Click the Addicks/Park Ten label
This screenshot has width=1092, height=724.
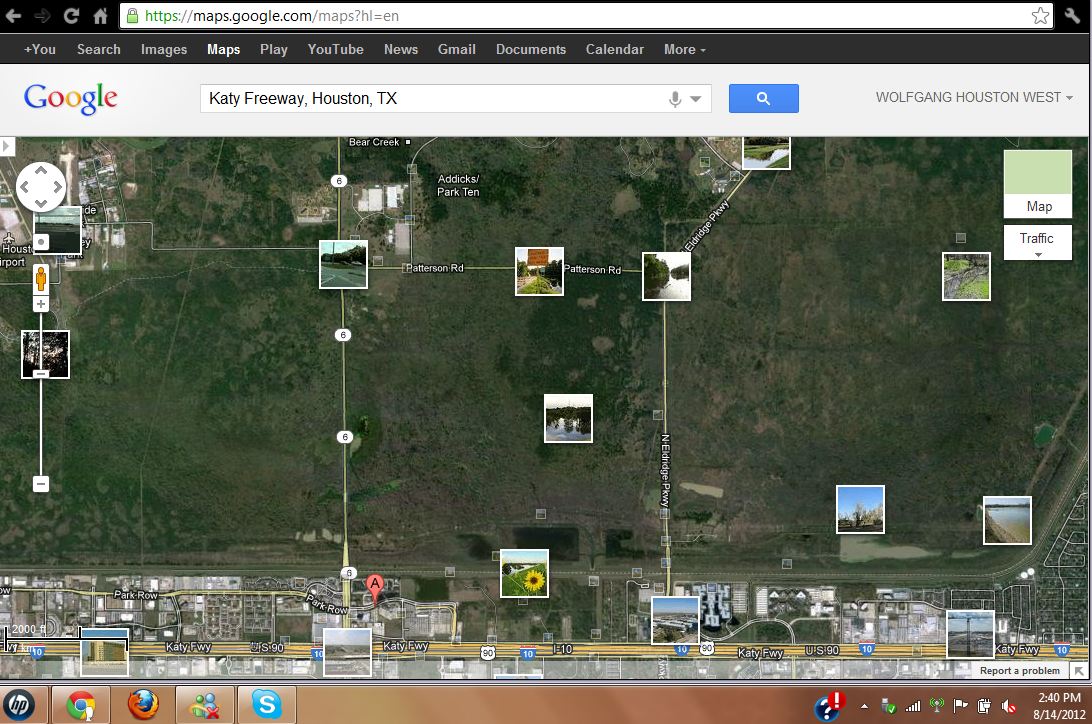coord(458,185)
